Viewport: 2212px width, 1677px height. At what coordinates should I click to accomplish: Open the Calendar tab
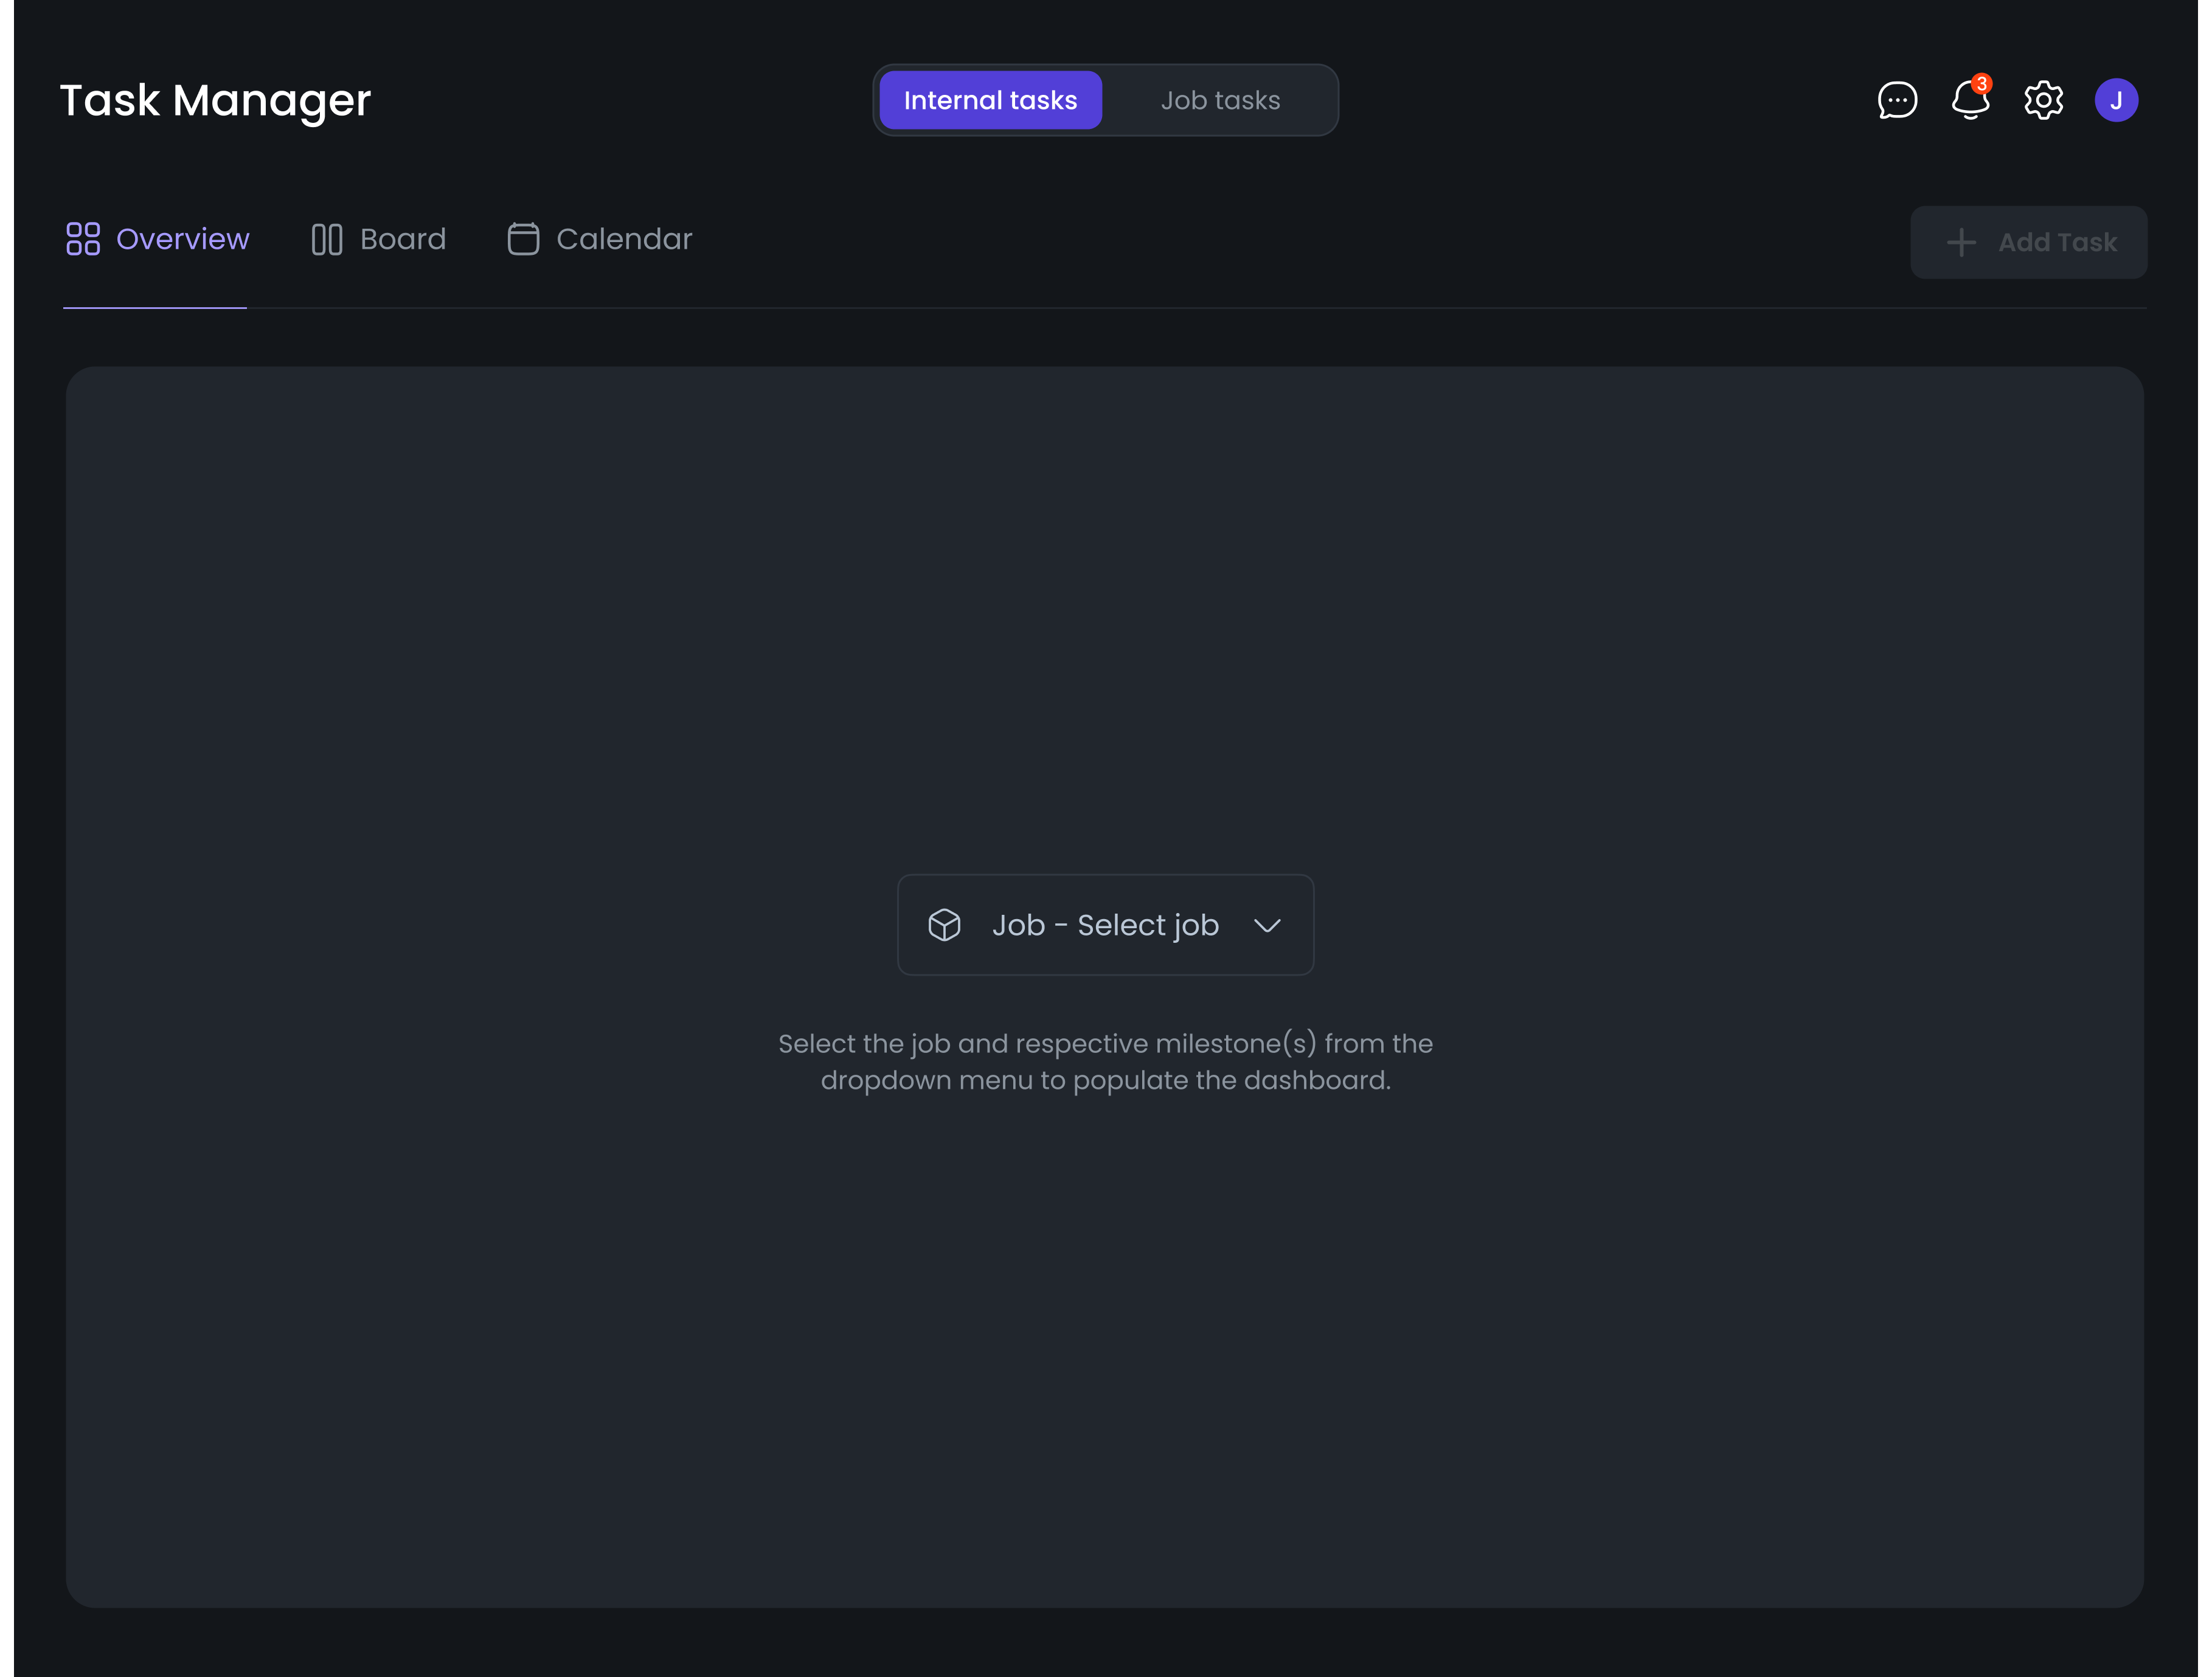point(599,239)
